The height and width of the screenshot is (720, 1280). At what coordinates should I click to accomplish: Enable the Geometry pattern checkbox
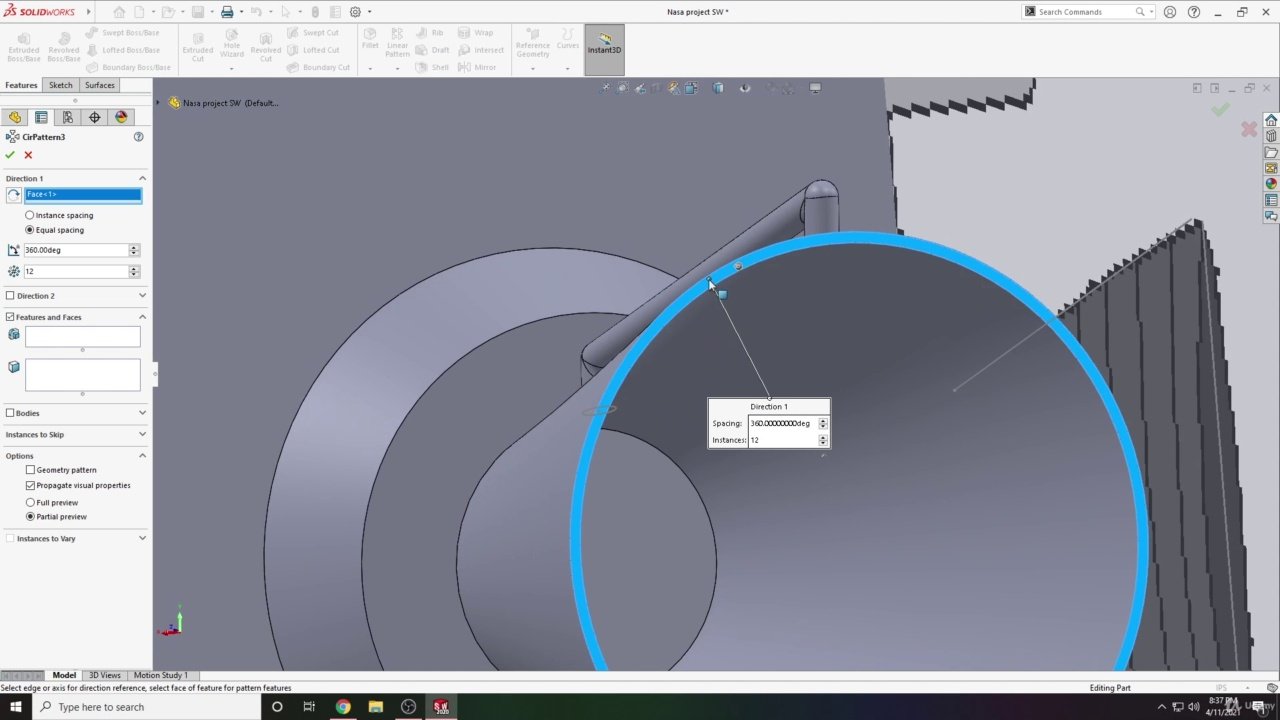[30, 470]
